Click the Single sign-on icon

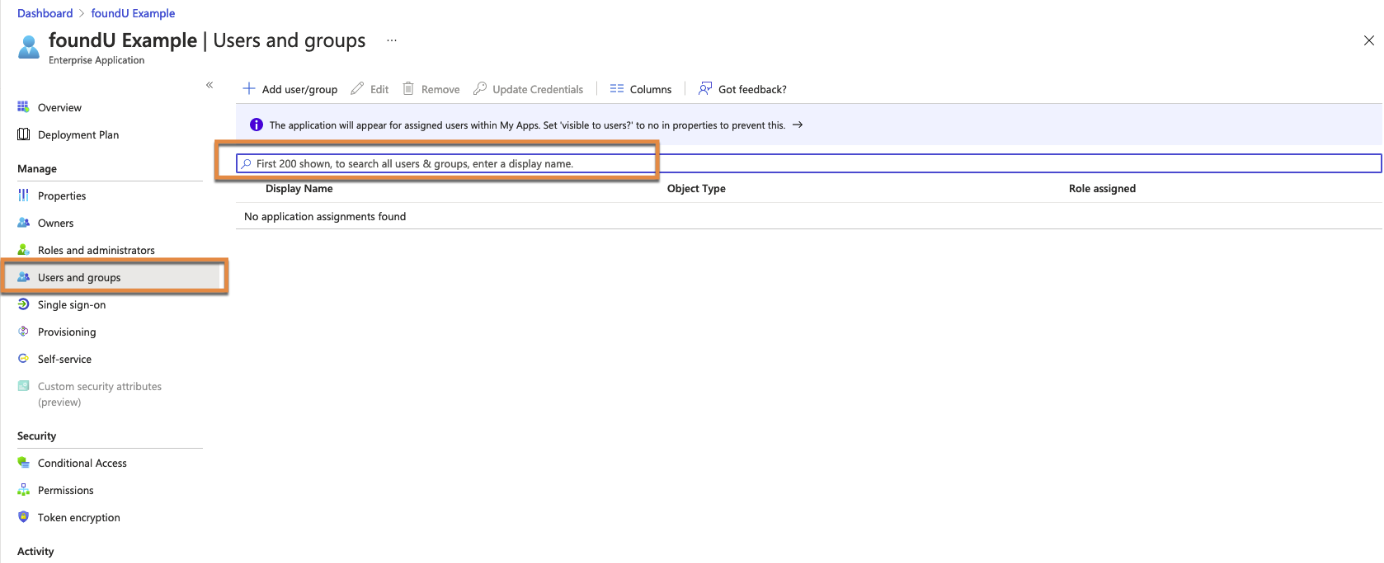pos(23,305)
